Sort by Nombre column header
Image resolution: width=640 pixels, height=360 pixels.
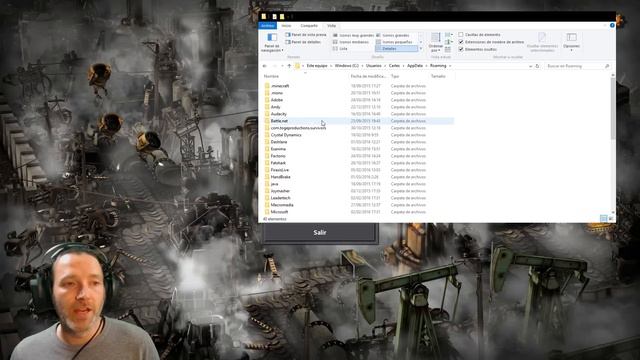click(x=271, y=76)
